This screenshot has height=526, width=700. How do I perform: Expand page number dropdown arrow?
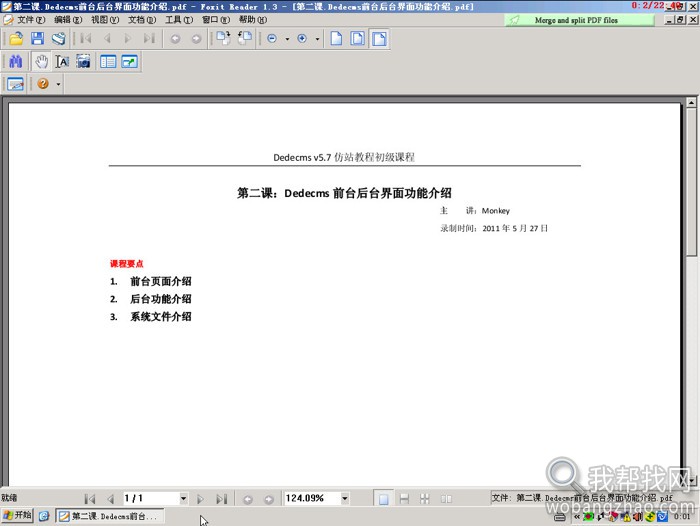click(183, 498)
